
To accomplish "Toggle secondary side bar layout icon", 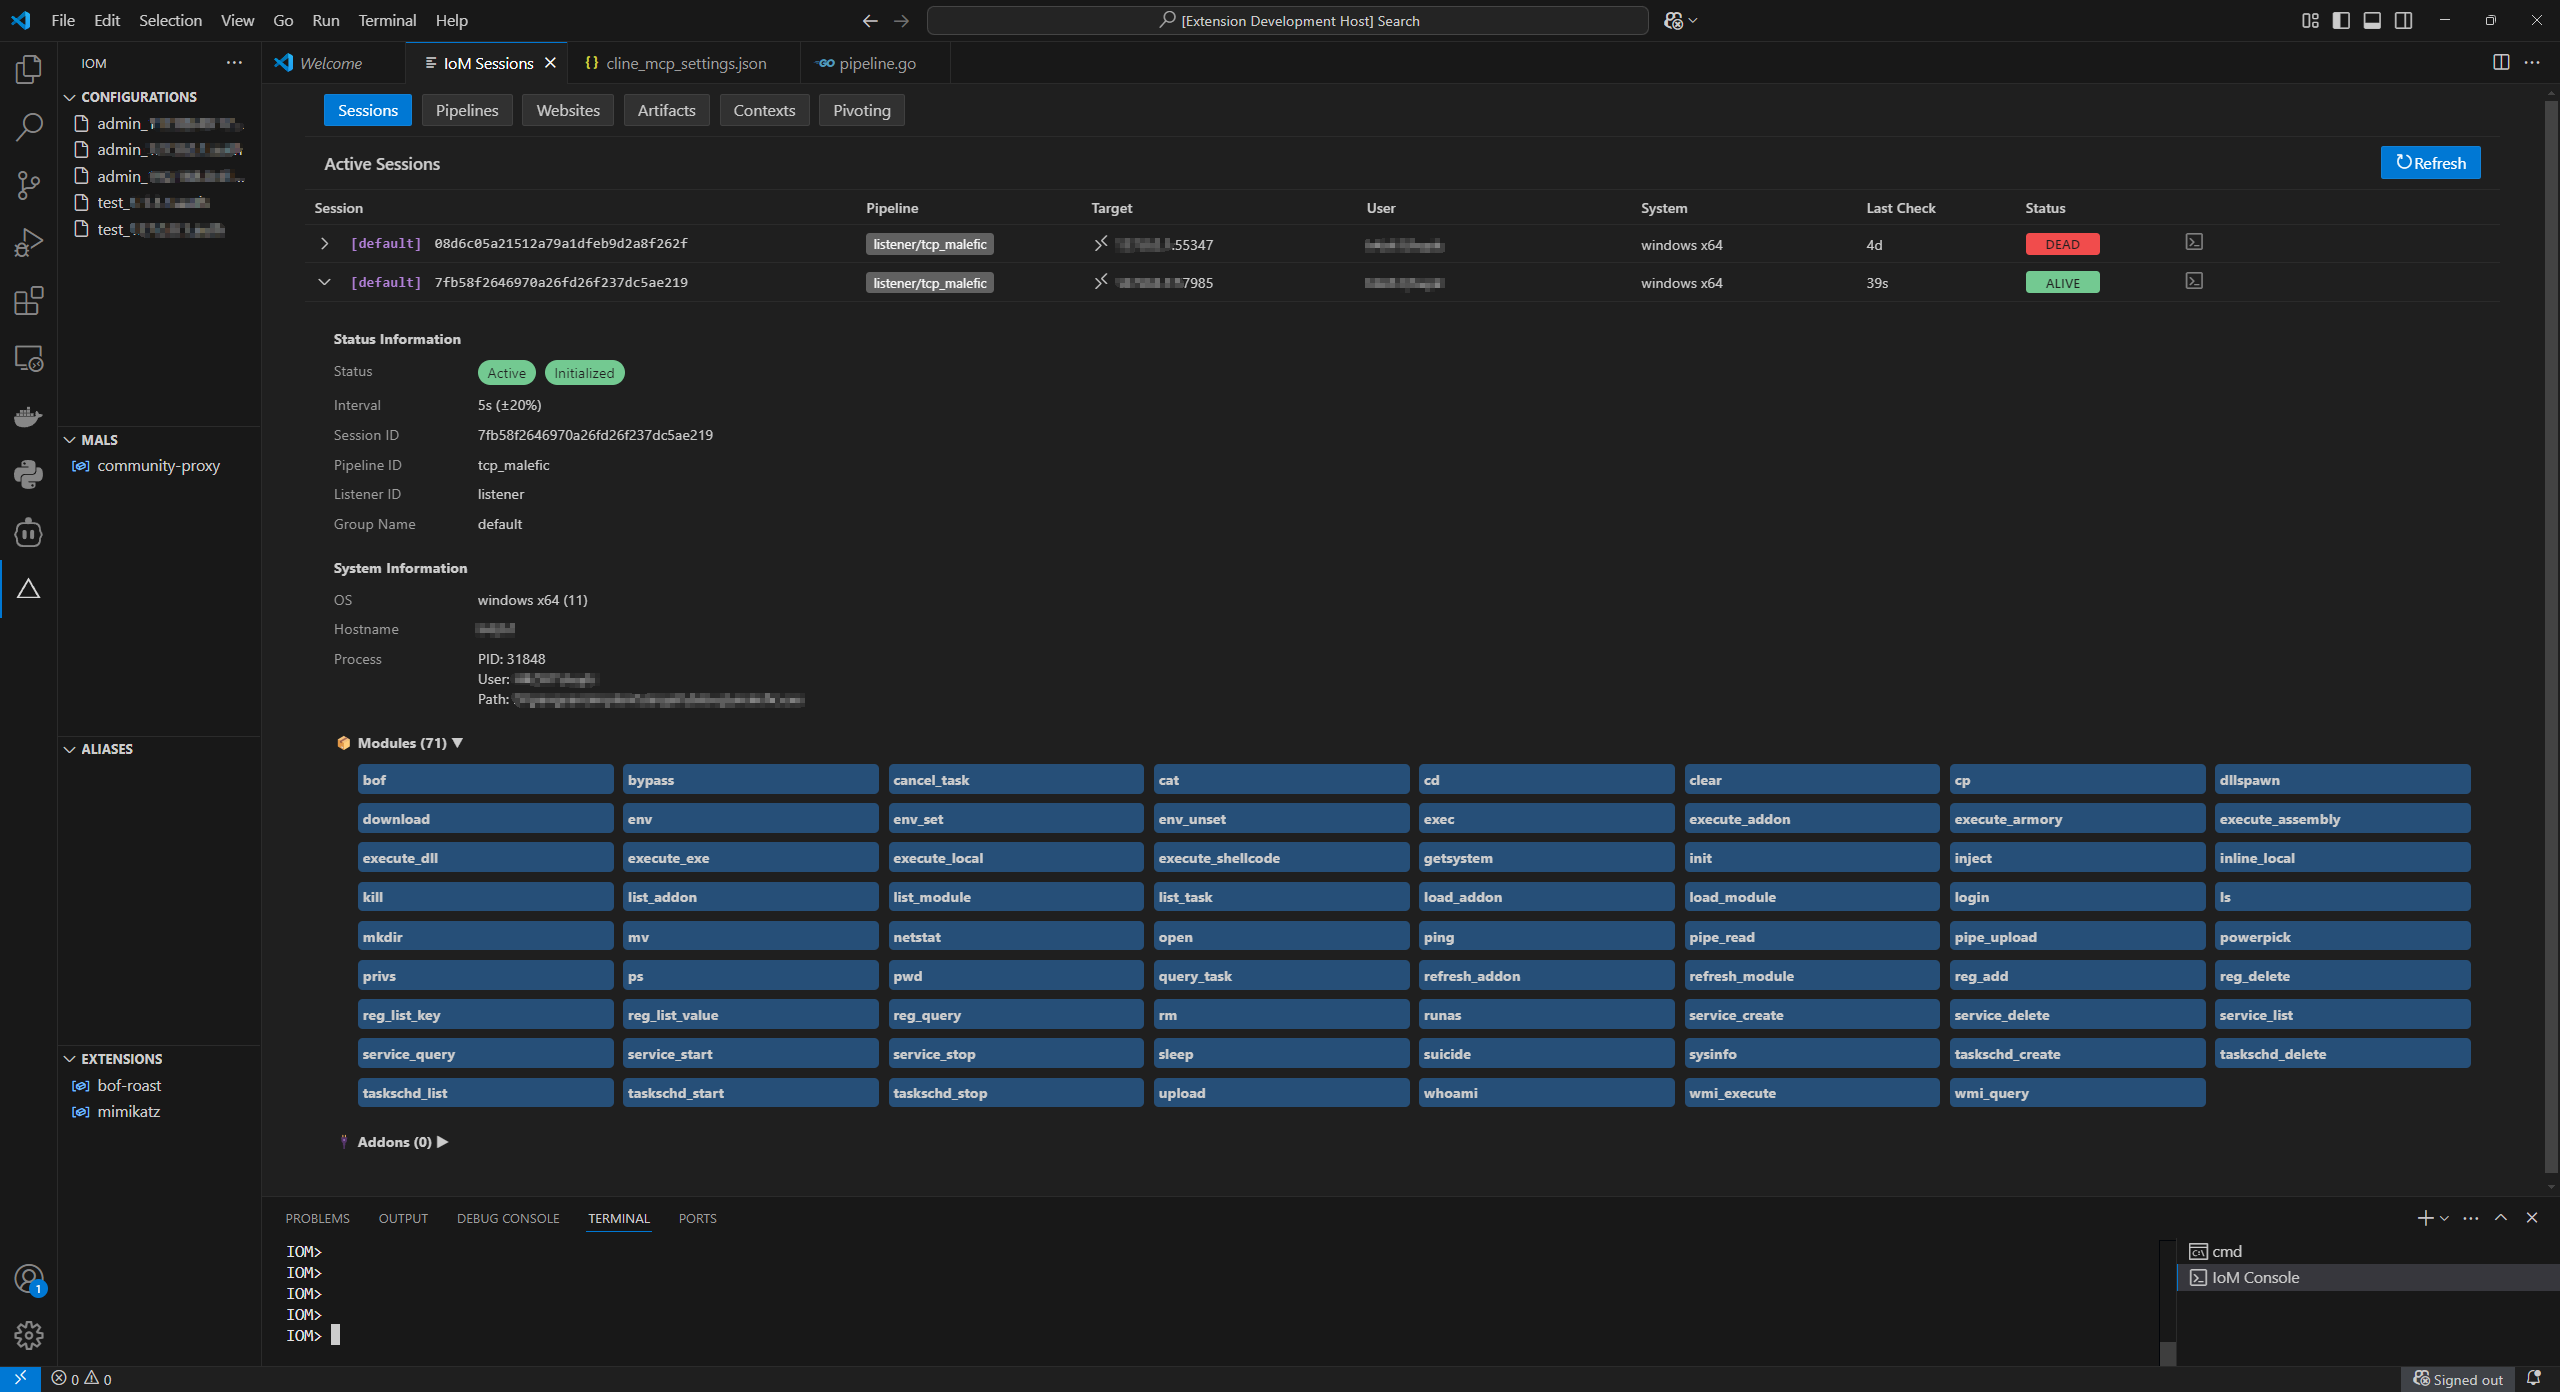I will point(2403,20).
